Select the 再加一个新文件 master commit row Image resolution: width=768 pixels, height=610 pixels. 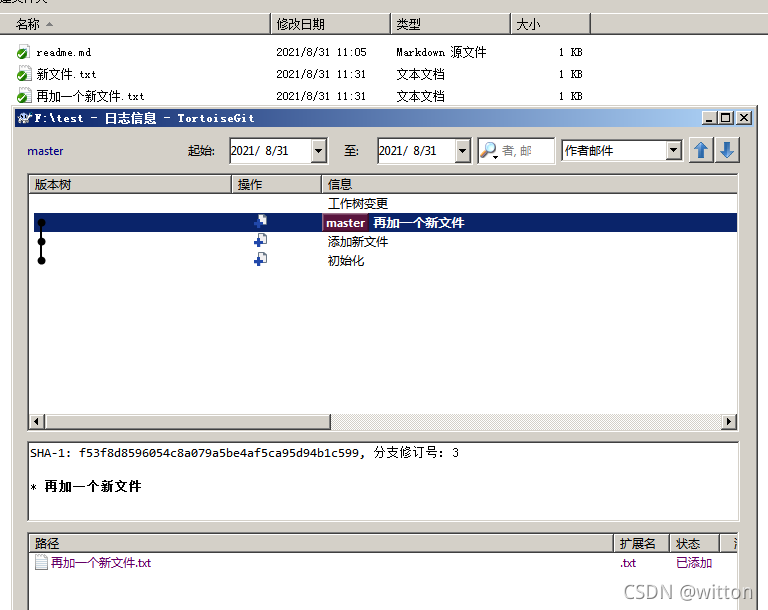pyautogui.click(x=385, y=223)
